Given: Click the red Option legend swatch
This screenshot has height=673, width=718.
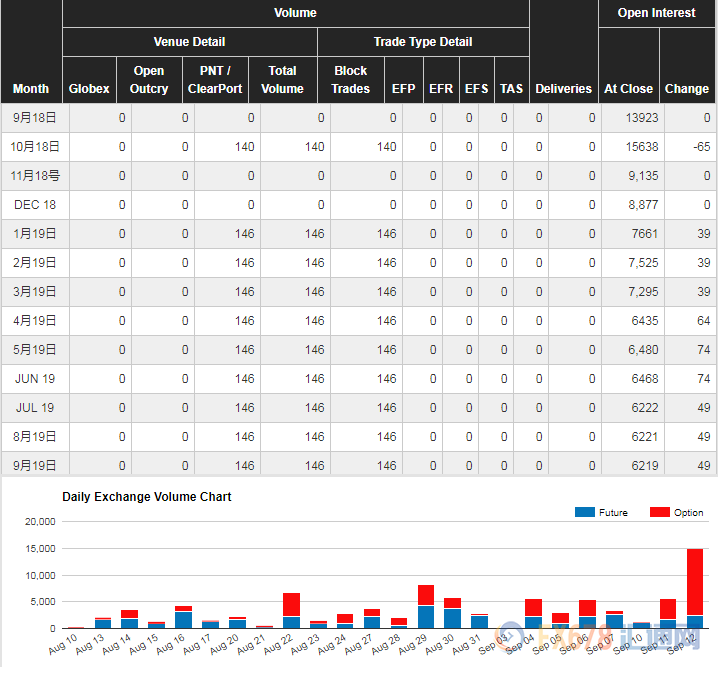Looking at the screenshot, I should pos(659,512).
